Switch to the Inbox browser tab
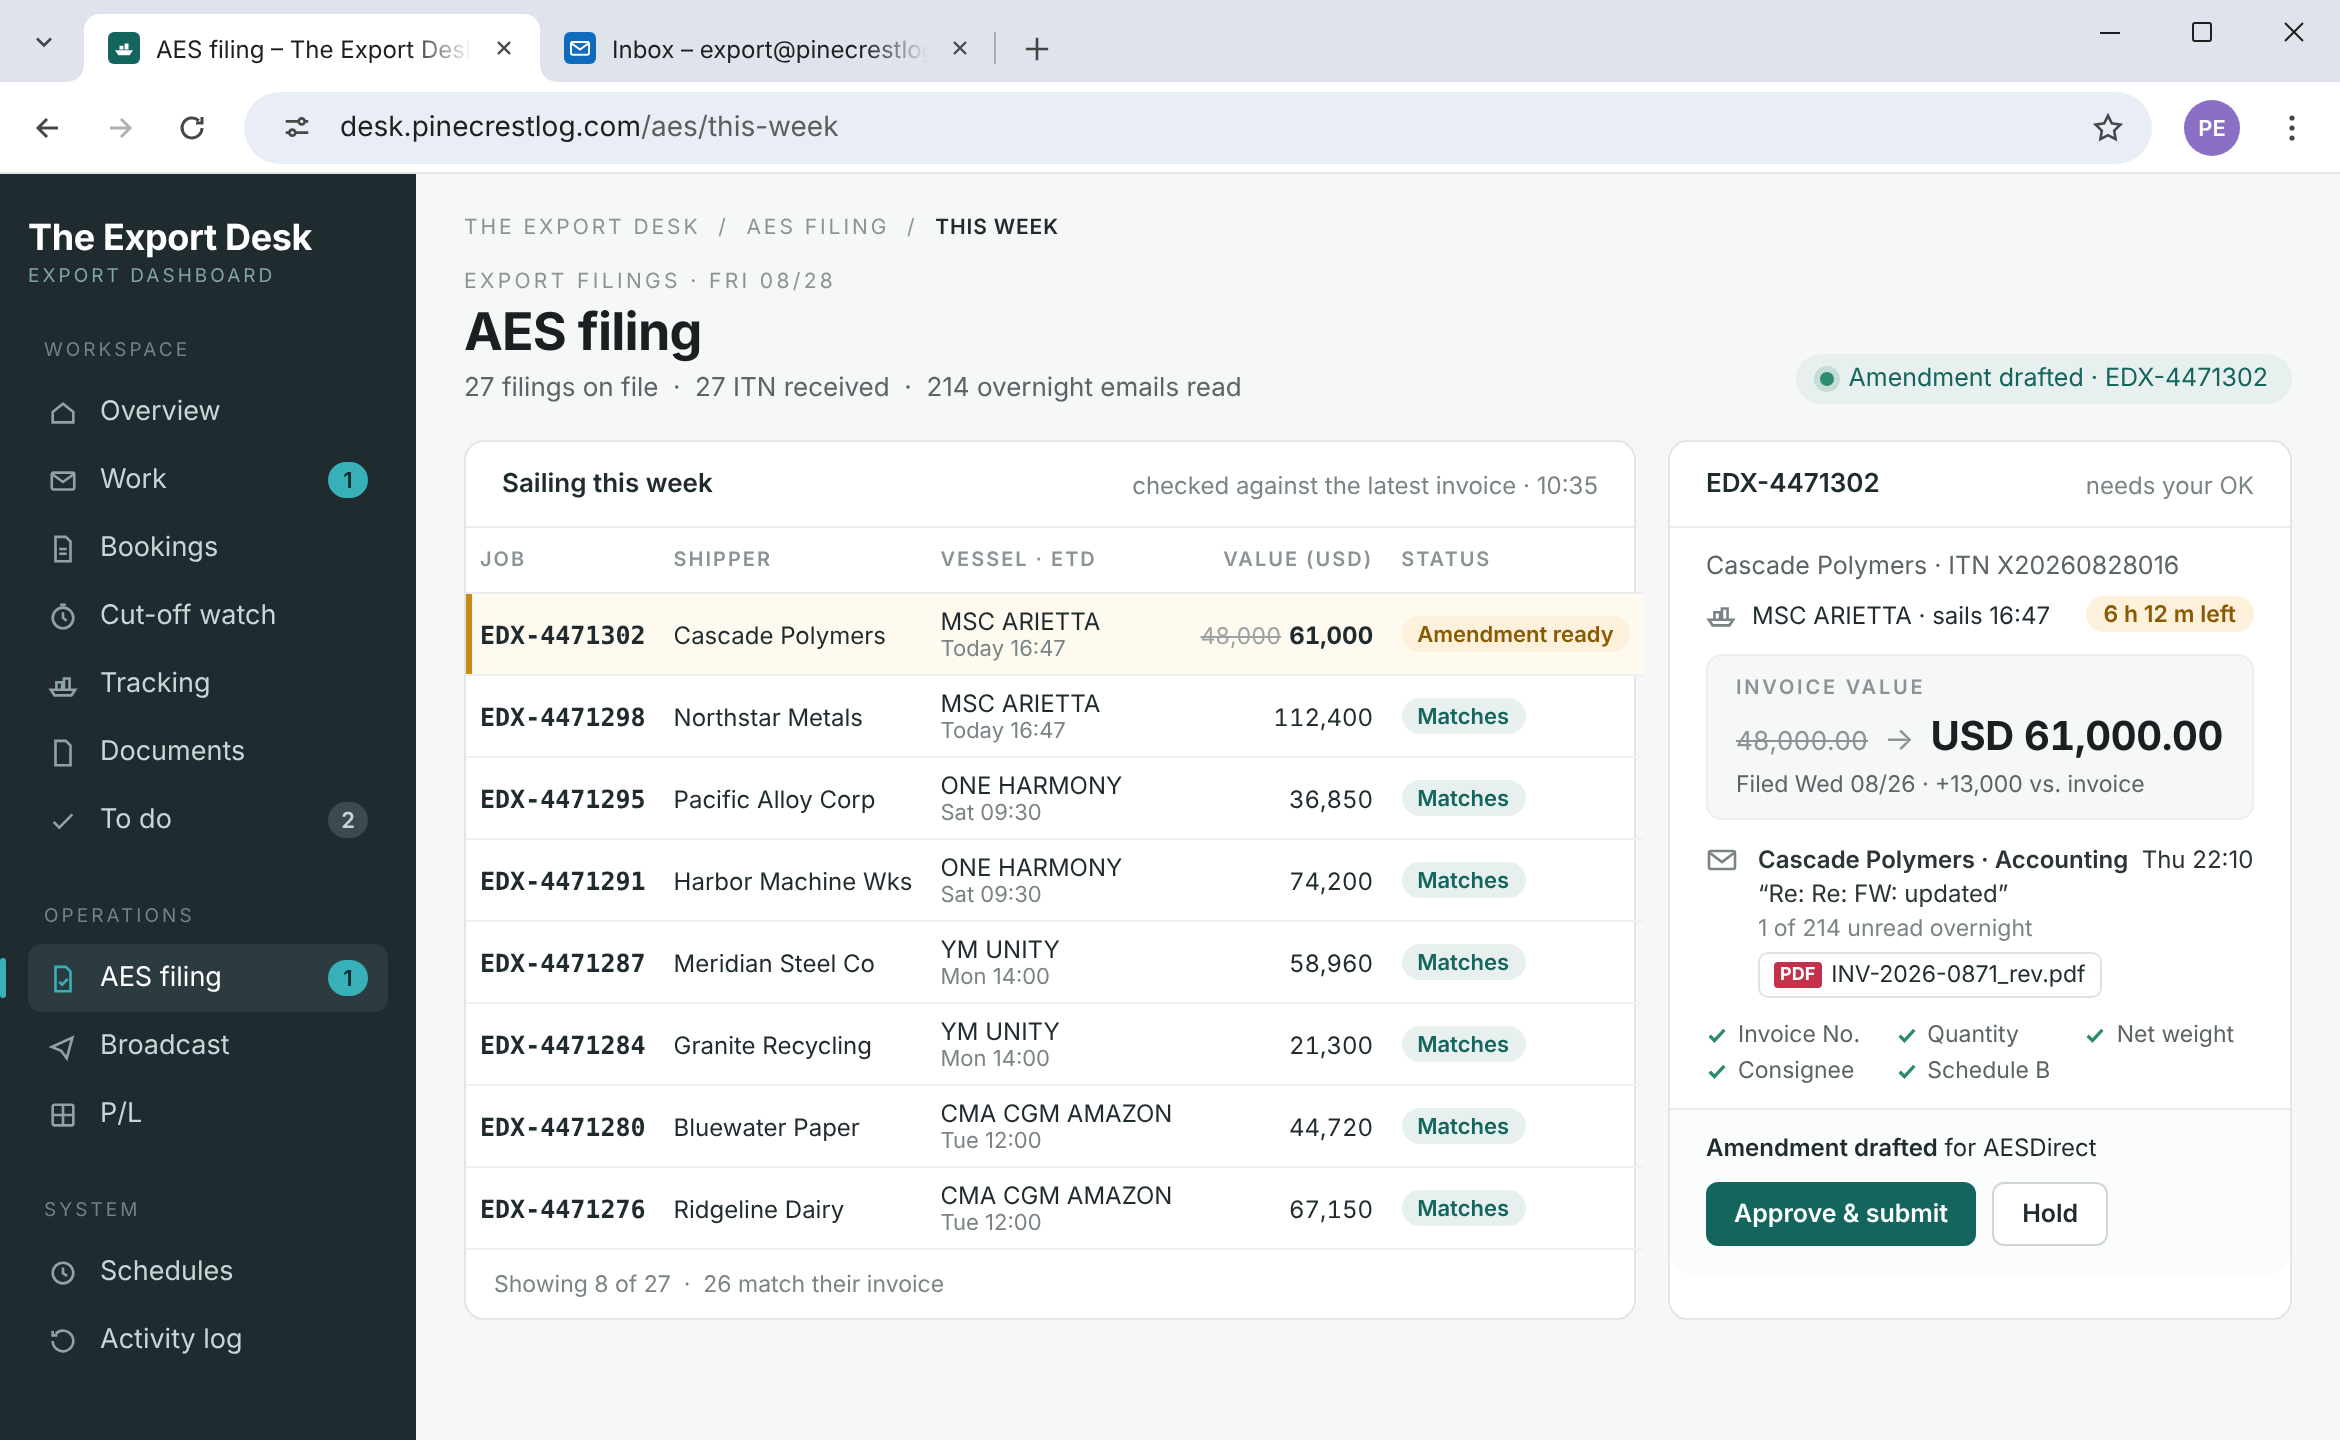The height and width of the screenshot is (1440, 2340). coord(768,48)
